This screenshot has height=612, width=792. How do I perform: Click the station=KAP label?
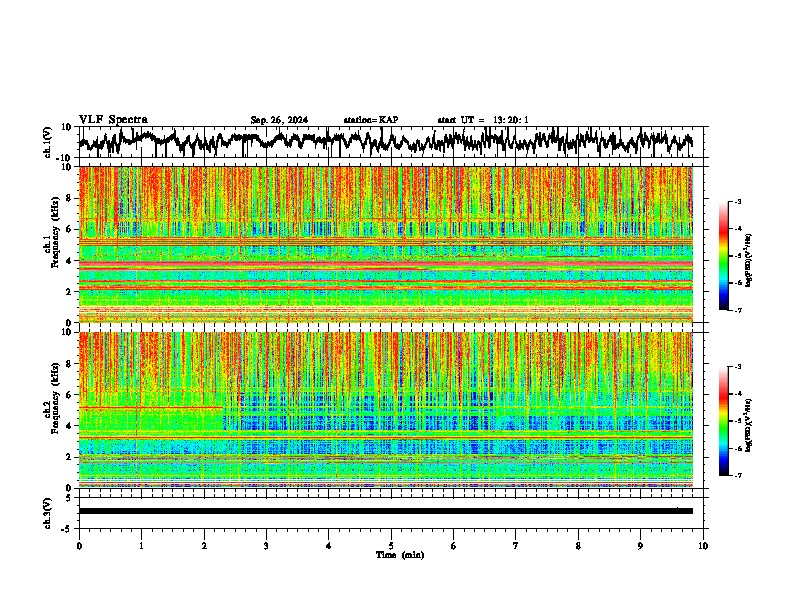pyautogui.click(x=371, y=120)
